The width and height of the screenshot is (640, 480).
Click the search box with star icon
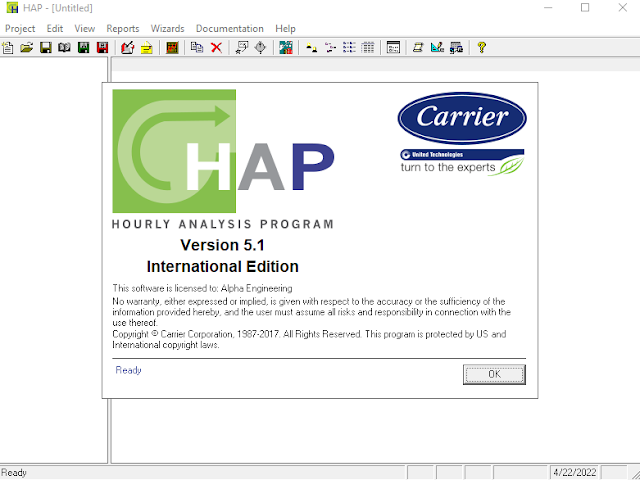[241, 48]
